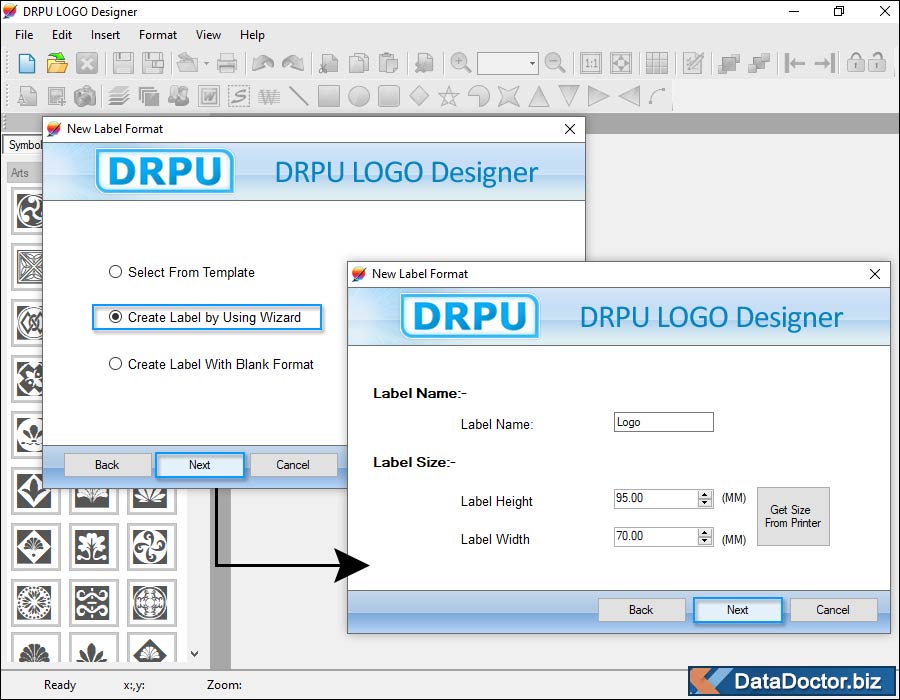Select the Rectangle shape tool

pyautogui.click(x=329, y=96)
